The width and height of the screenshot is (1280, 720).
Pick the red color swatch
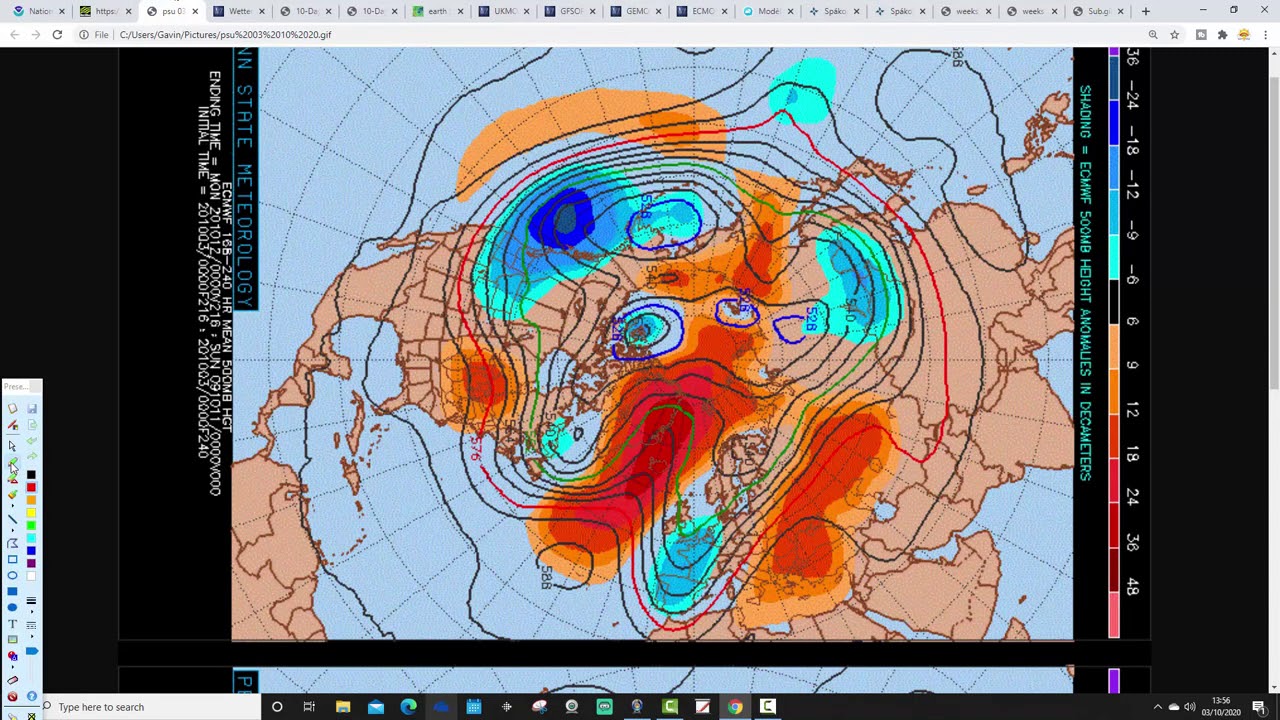(31, 487)
